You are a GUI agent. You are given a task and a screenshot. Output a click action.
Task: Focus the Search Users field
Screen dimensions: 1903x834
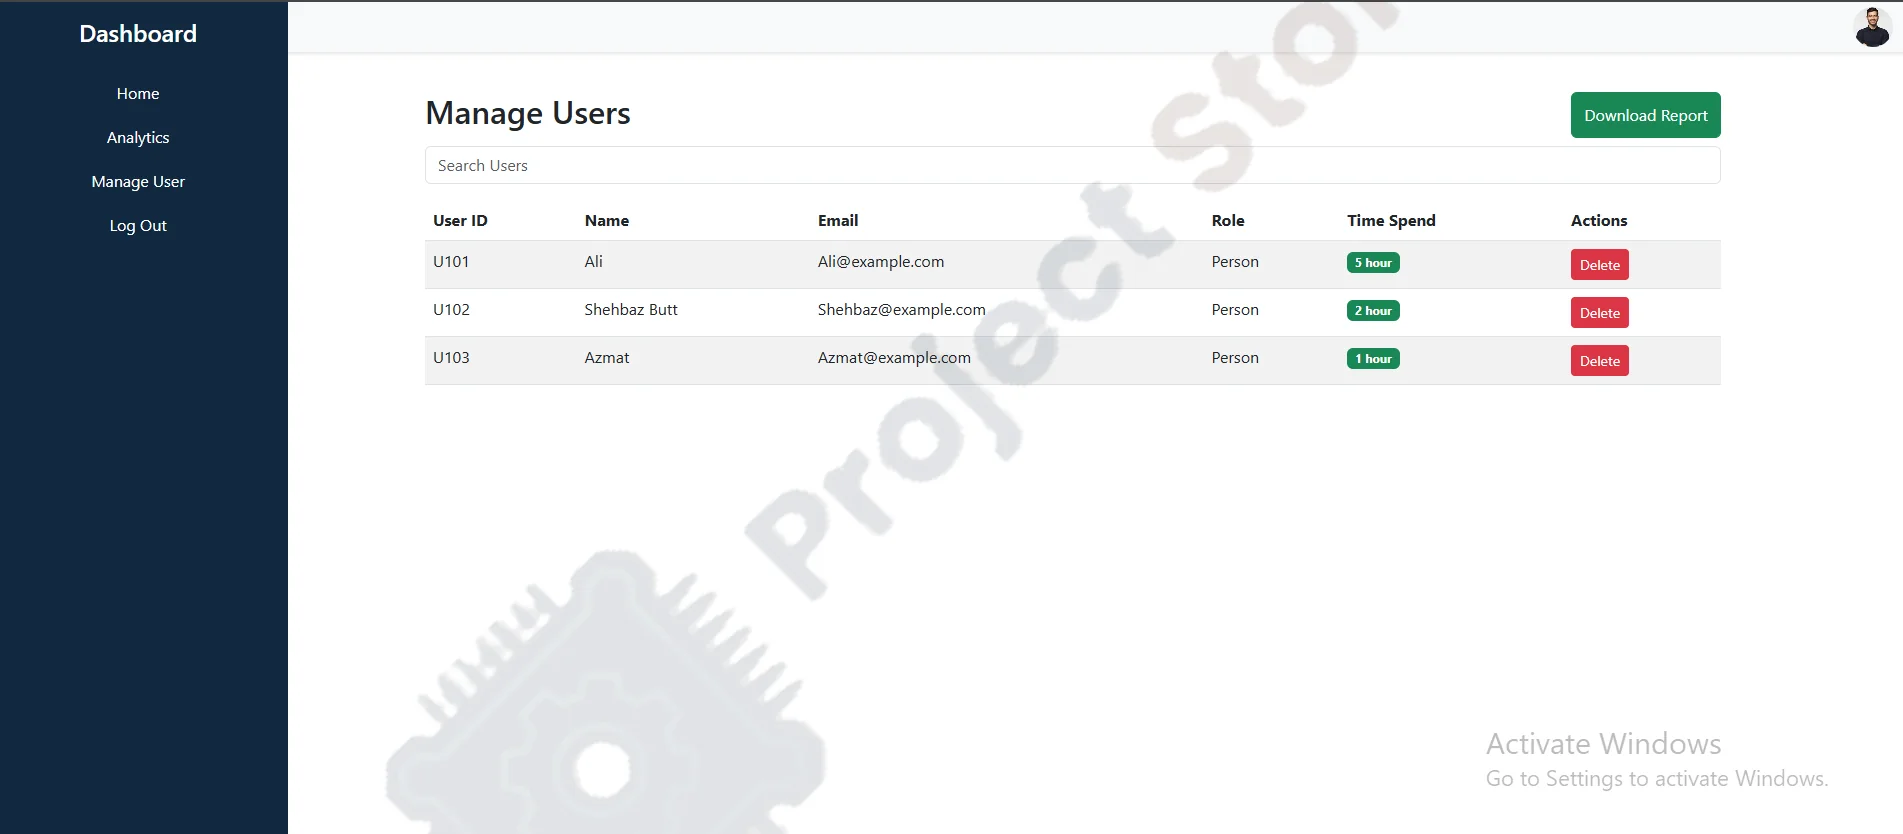1072,166
